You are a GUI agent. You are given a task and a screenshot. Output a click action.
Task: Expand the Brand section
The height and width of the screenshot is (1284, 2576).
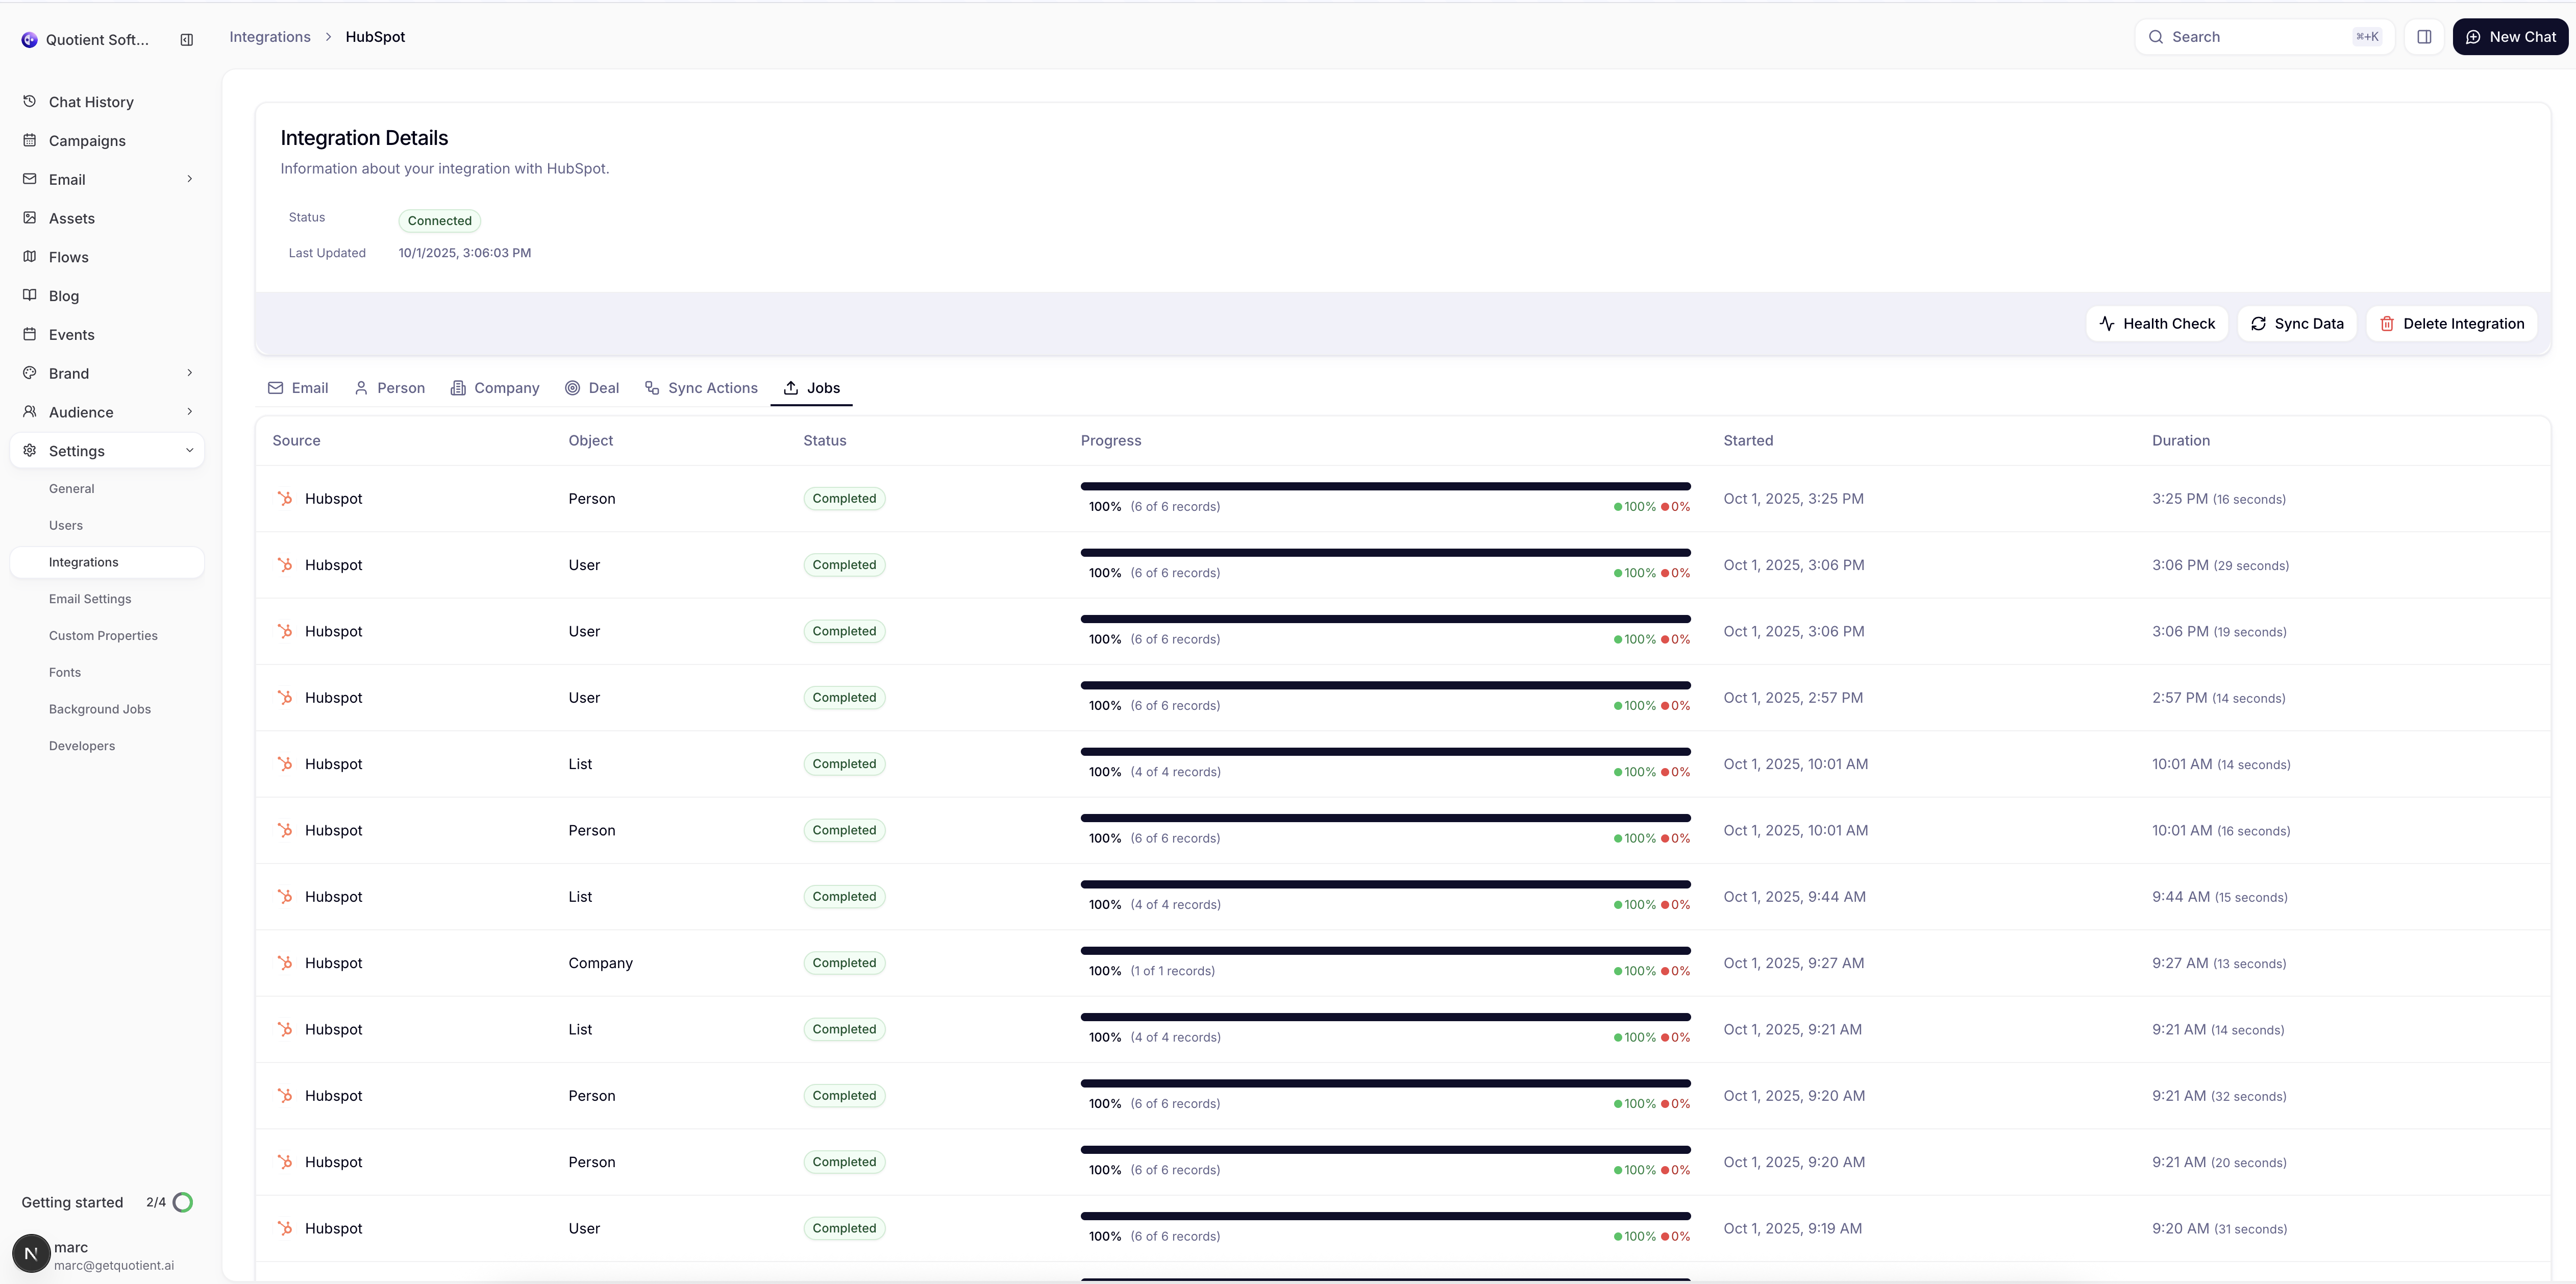(x=190, y=373)
